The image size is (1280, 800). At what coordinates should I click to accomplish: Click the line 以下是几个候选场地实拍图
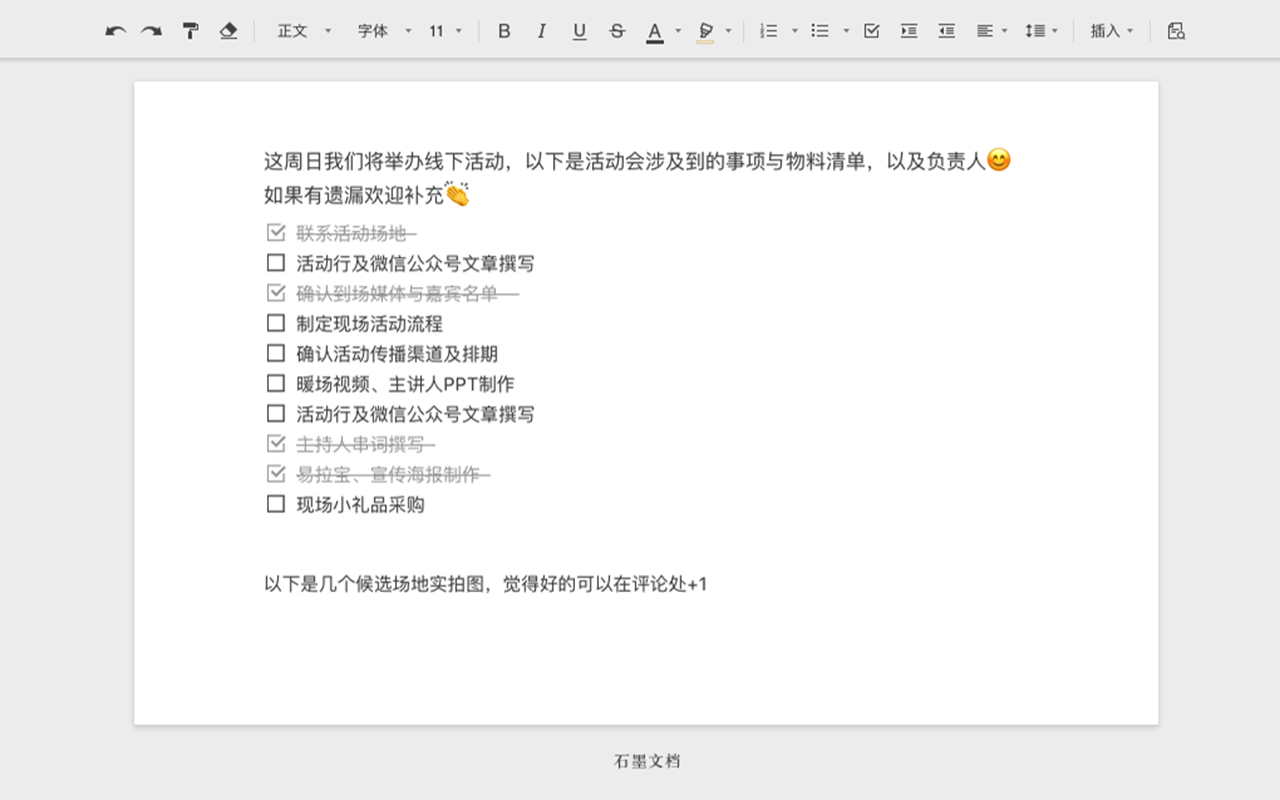coord(486,584)
